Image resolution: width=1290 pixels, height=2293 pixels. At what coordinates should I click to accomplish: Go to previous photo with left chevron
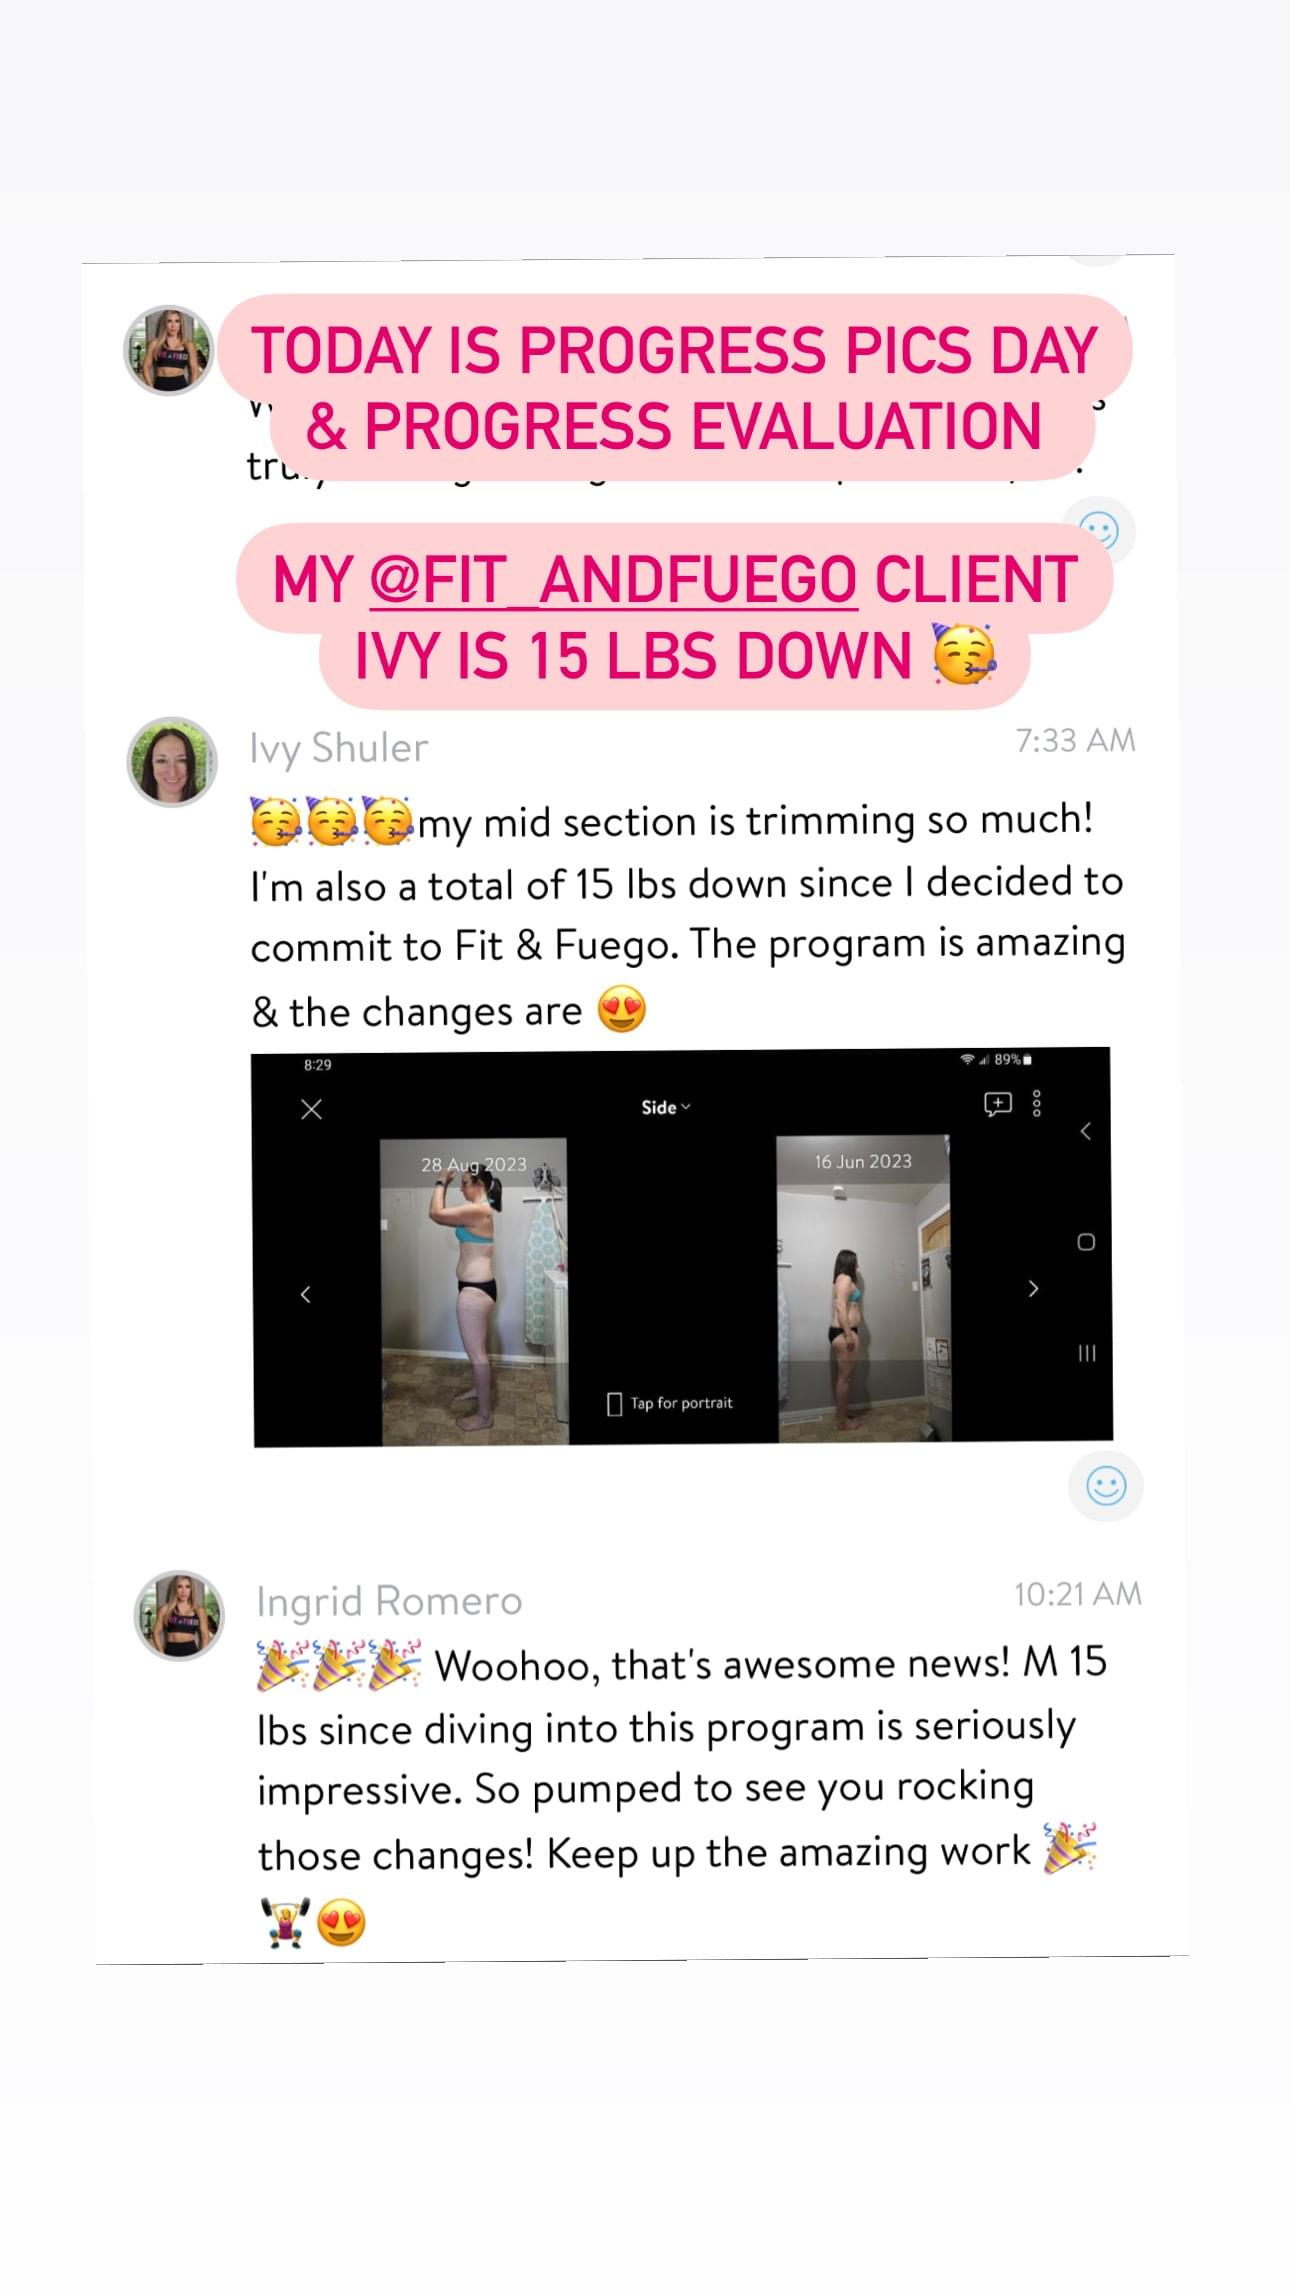[x=306, y=1294]
